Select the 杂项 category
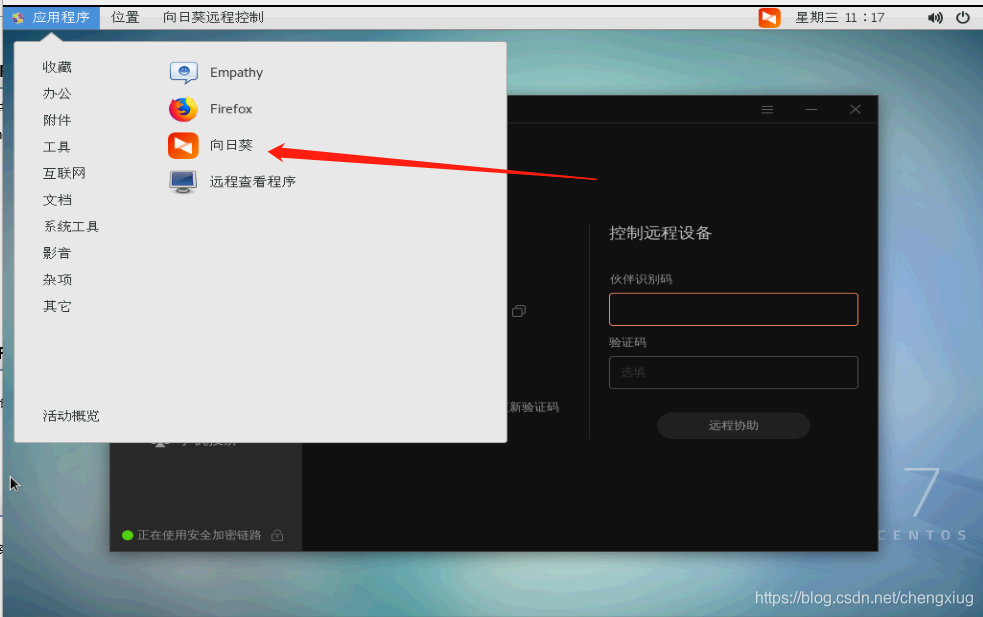The image size is (983, 617). click(57, 280)
